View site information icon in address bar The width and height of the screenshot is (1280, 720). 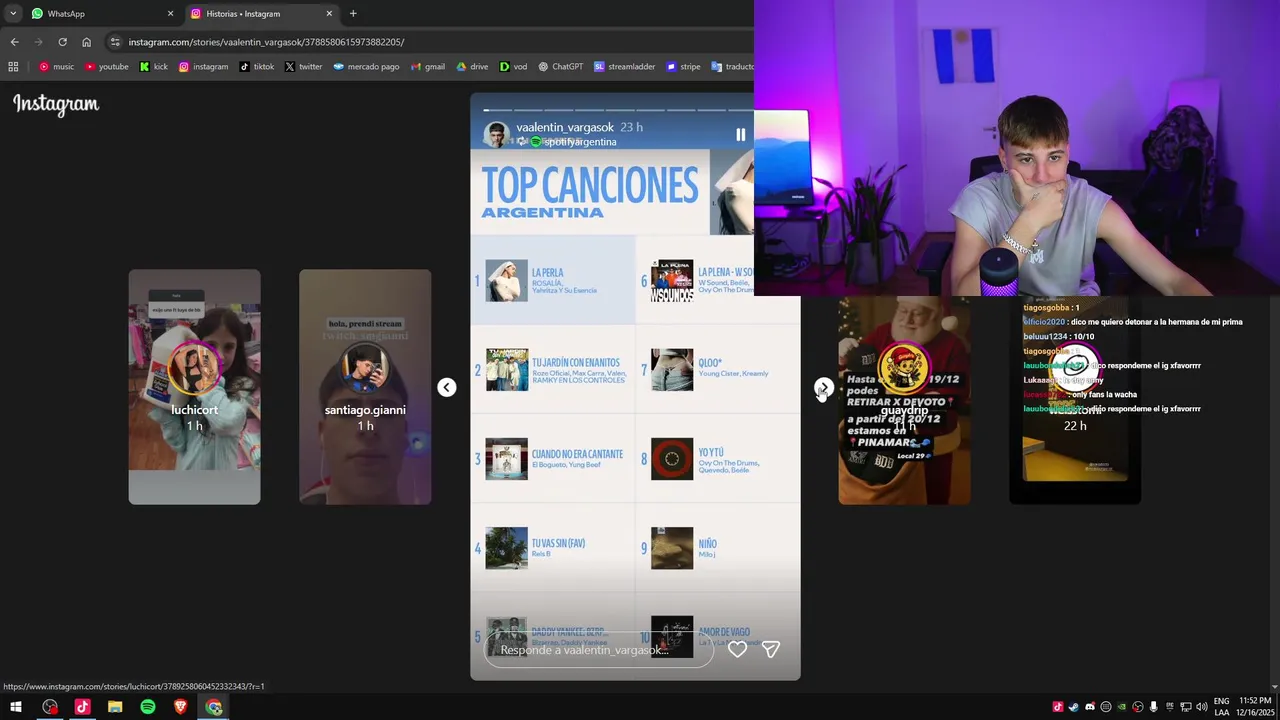click(115, 42)
